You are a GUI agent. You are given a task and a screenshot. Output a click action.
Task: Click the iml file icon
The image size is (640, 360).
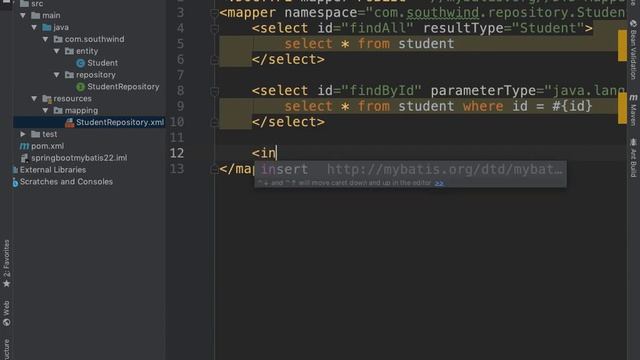24,158
